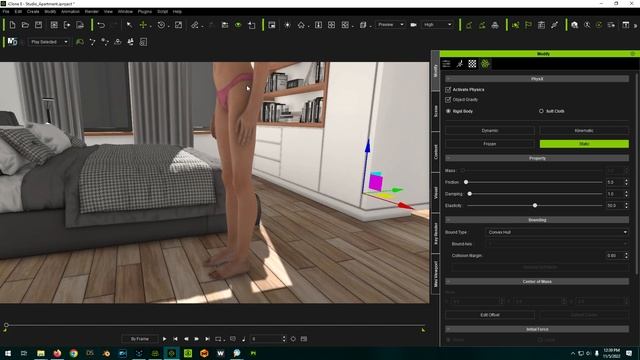
Task: Open the Animation figure tab icon
Action: tap(460, 64)
